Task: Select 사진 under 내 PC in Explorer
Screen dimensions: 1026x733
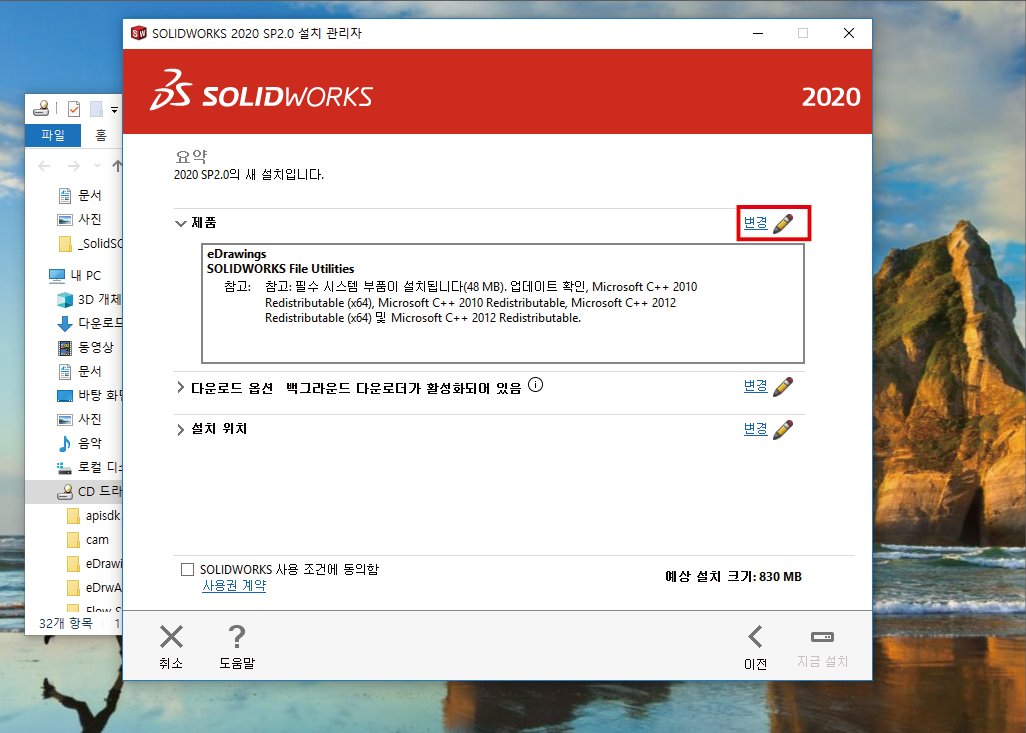Action: tap(80, 420)
